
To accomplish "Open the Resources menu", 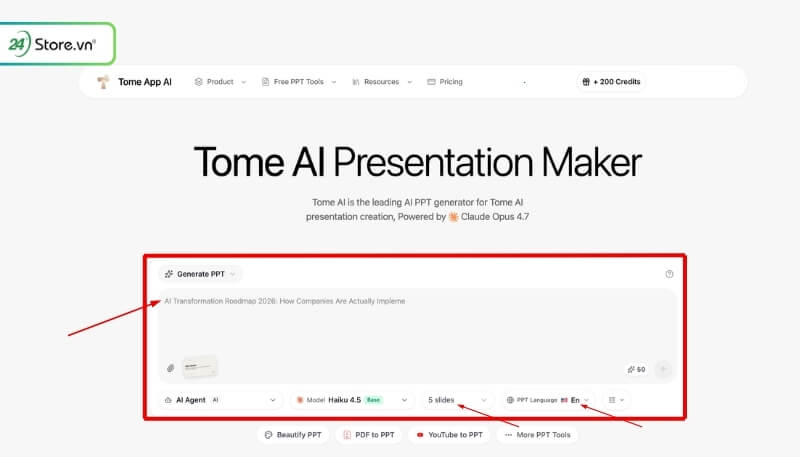I will pyautogui.click(x=382, y=82).
